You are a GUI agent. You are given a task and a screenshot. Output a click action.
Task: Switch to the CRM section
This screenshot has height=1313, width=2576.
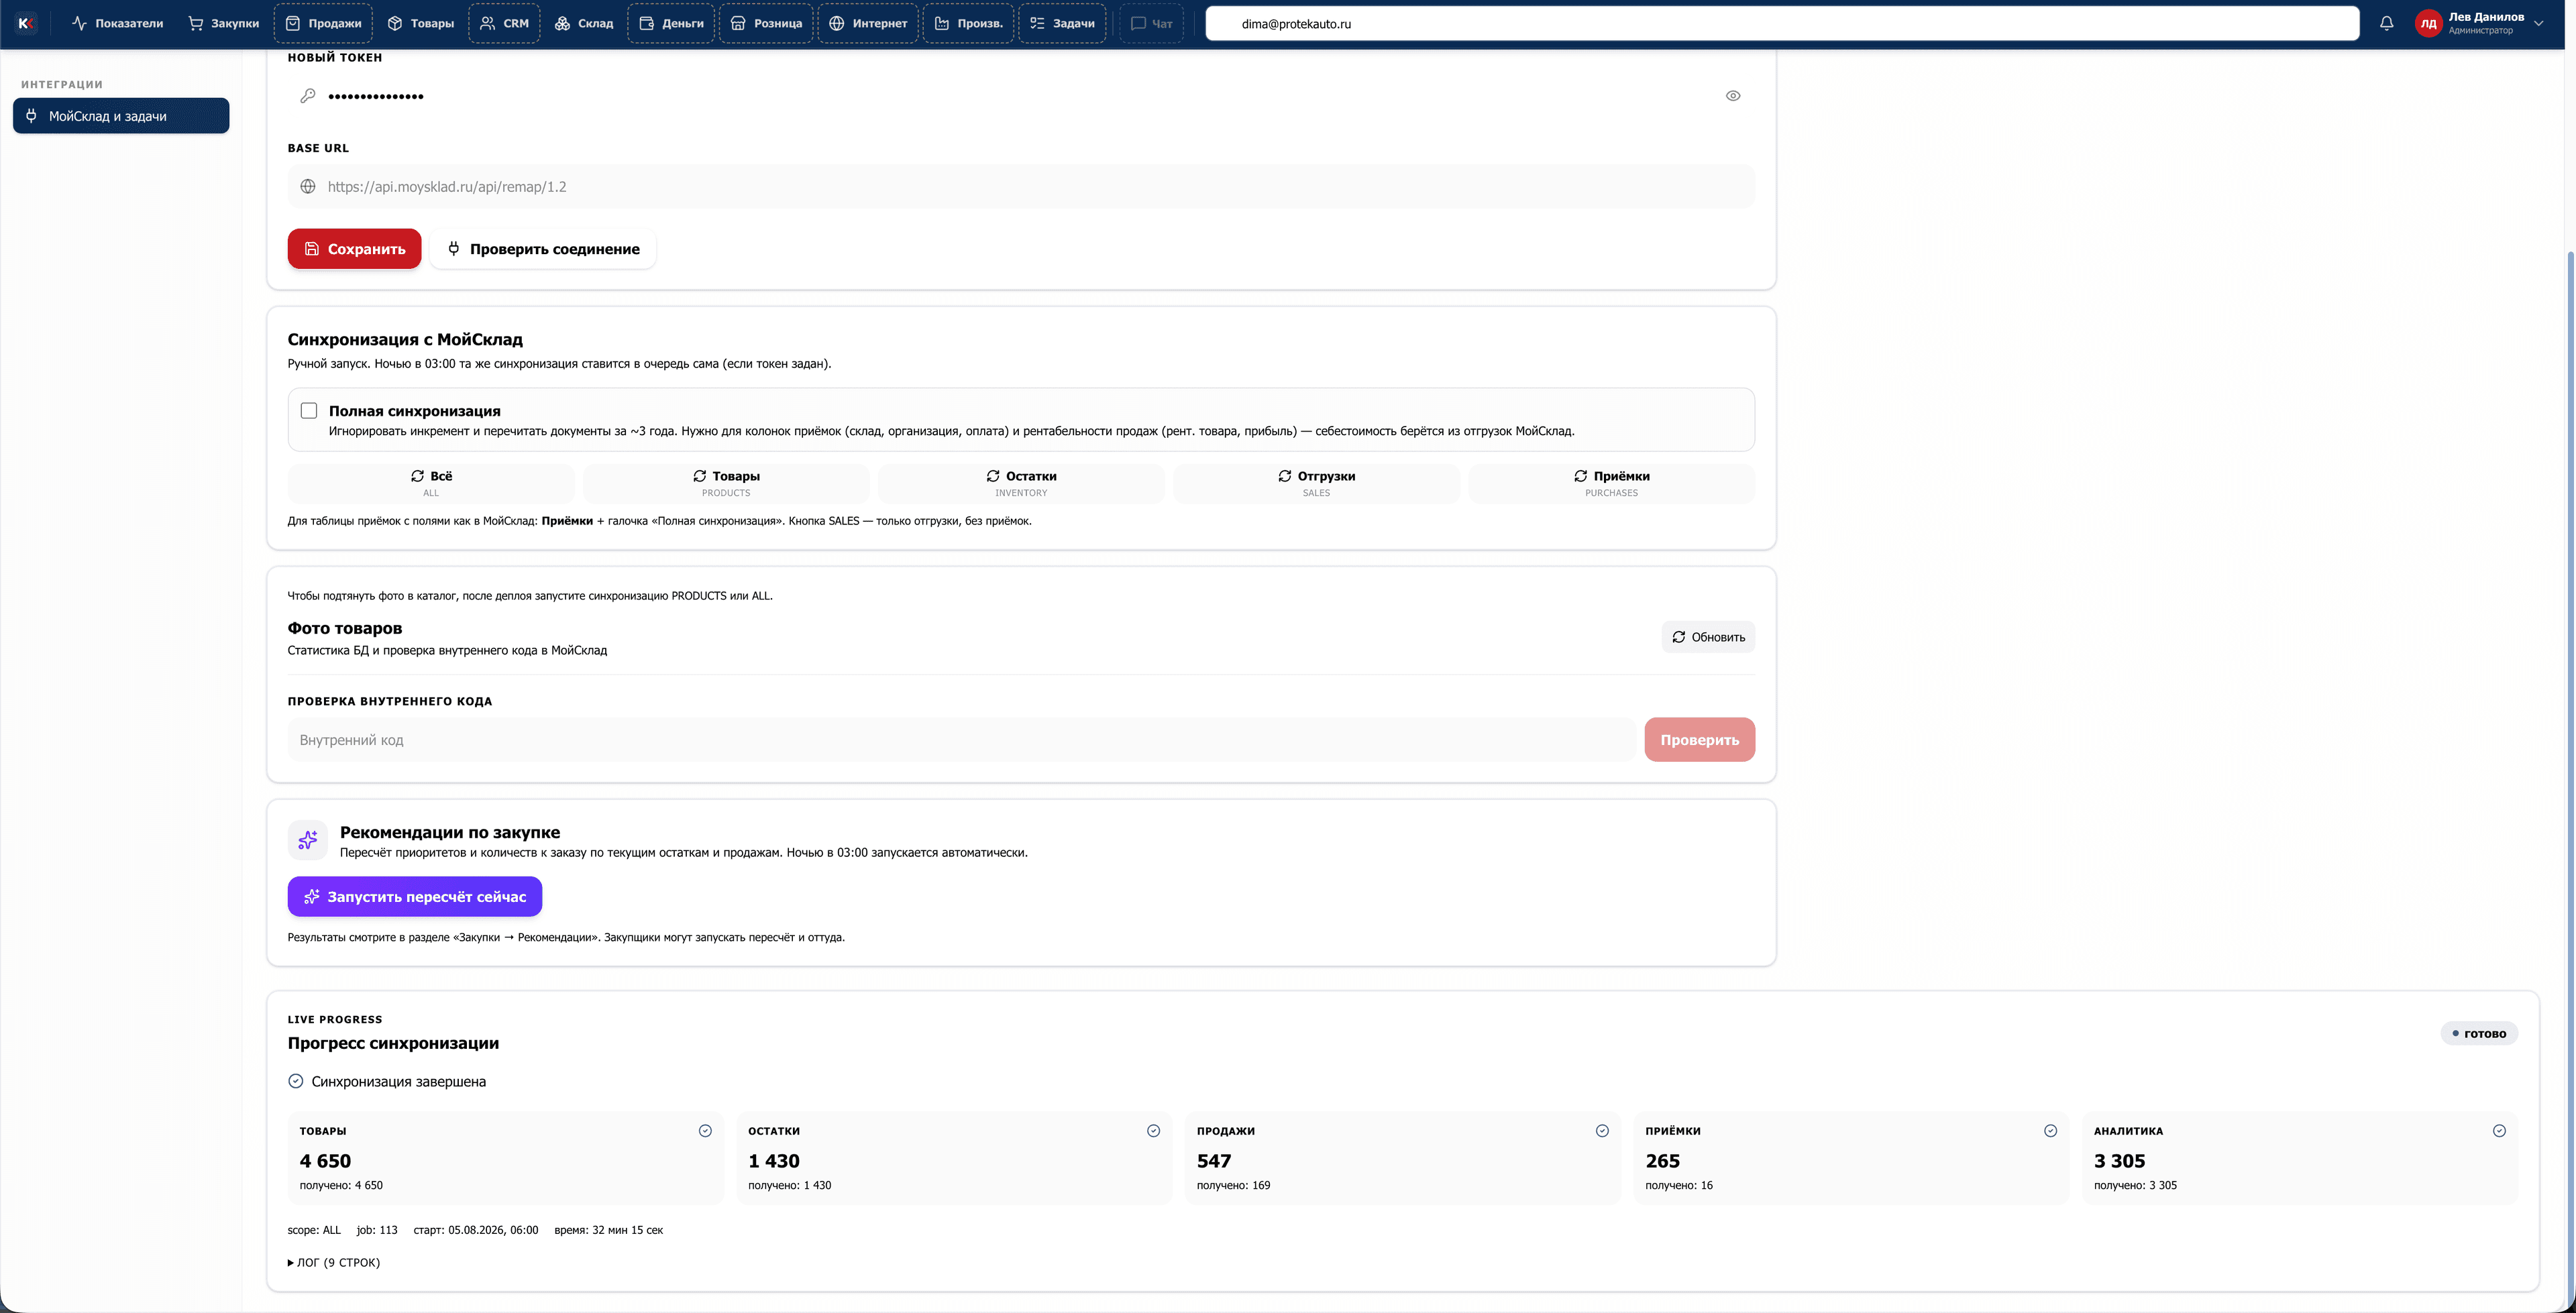click(505, 23)
